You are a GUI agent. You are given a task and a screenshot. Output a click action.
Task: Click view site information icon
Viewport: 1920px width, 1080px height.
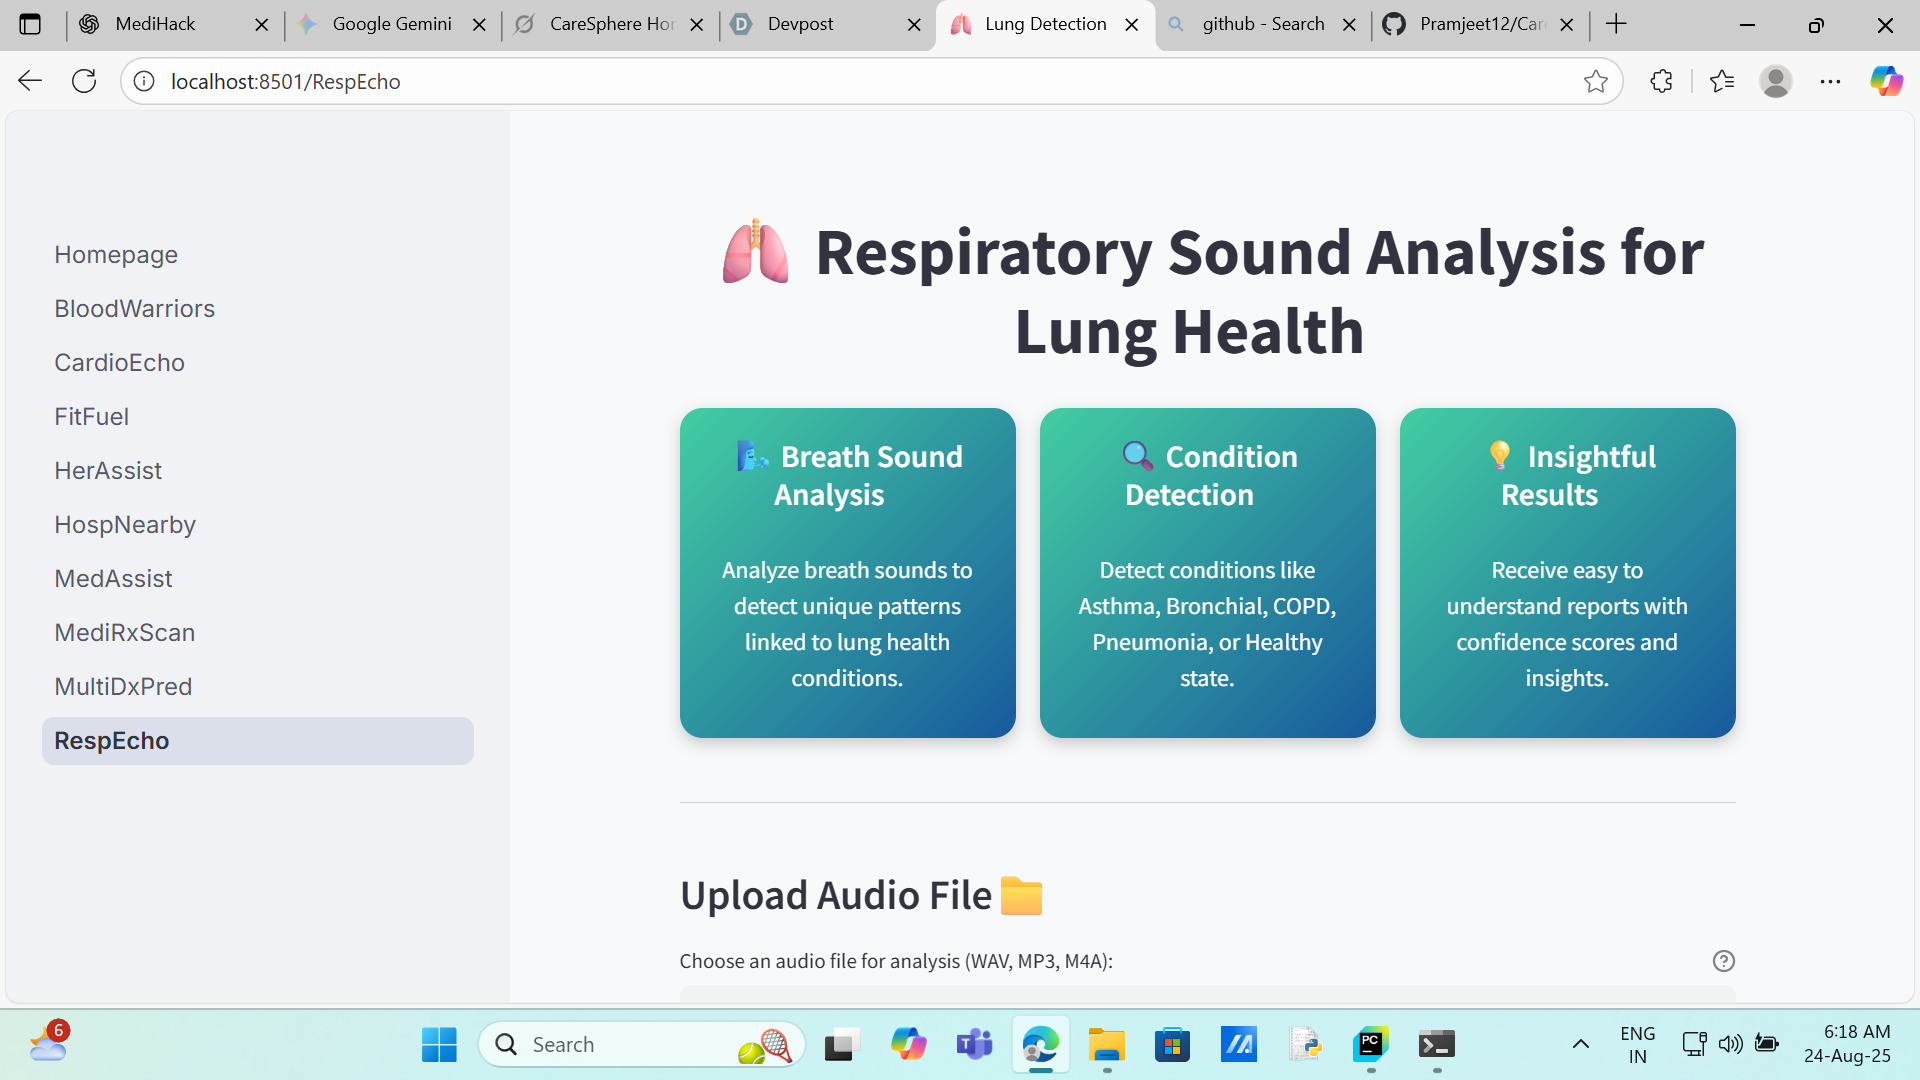click(x=145, y=81)
